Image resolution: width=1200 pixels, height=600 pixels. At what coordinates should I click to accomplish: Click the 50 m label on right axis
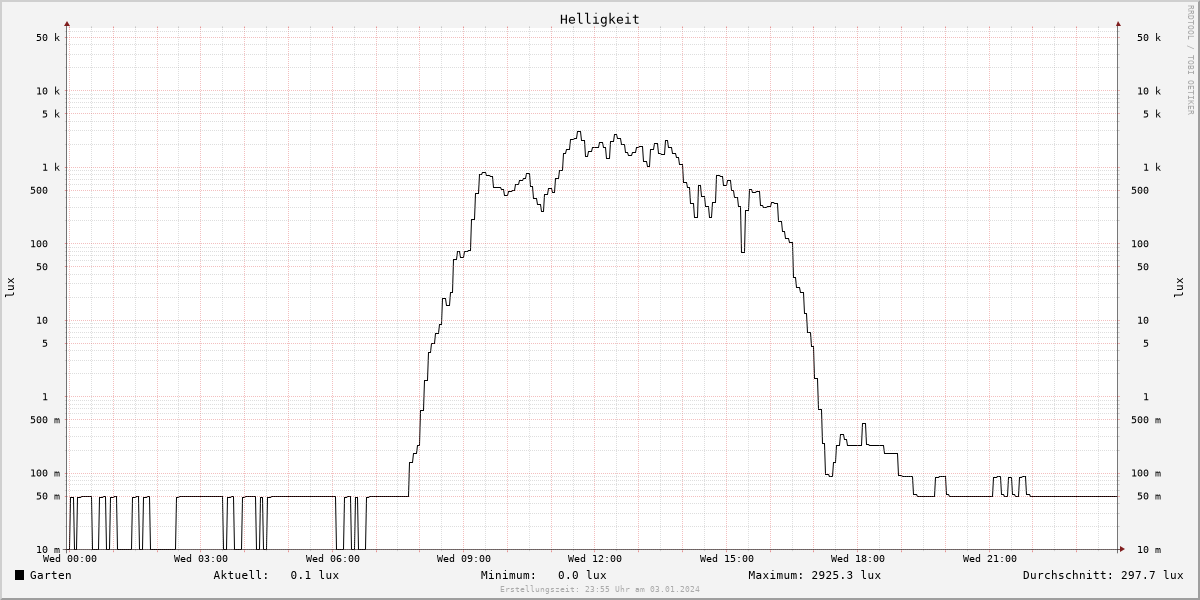1149,497
